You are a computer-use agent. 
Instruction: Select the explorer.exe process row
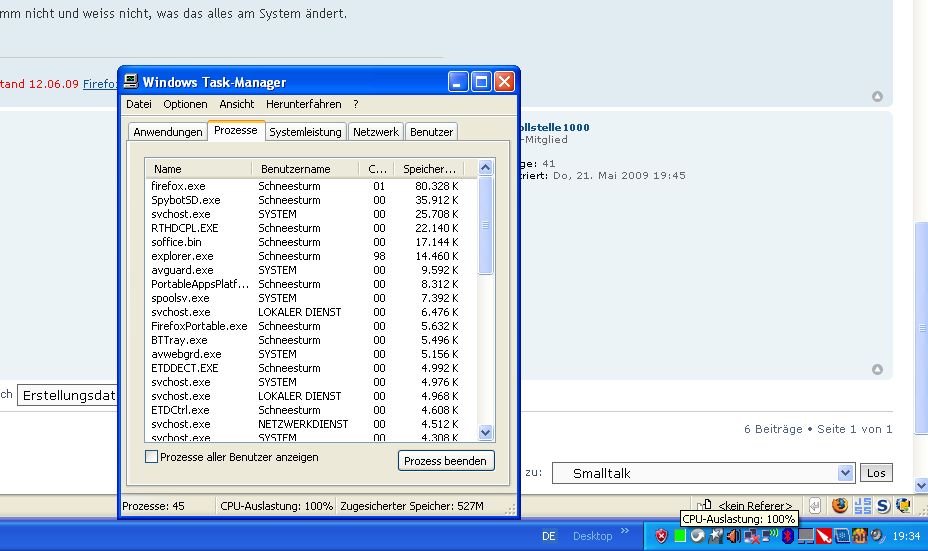[182, 256]
